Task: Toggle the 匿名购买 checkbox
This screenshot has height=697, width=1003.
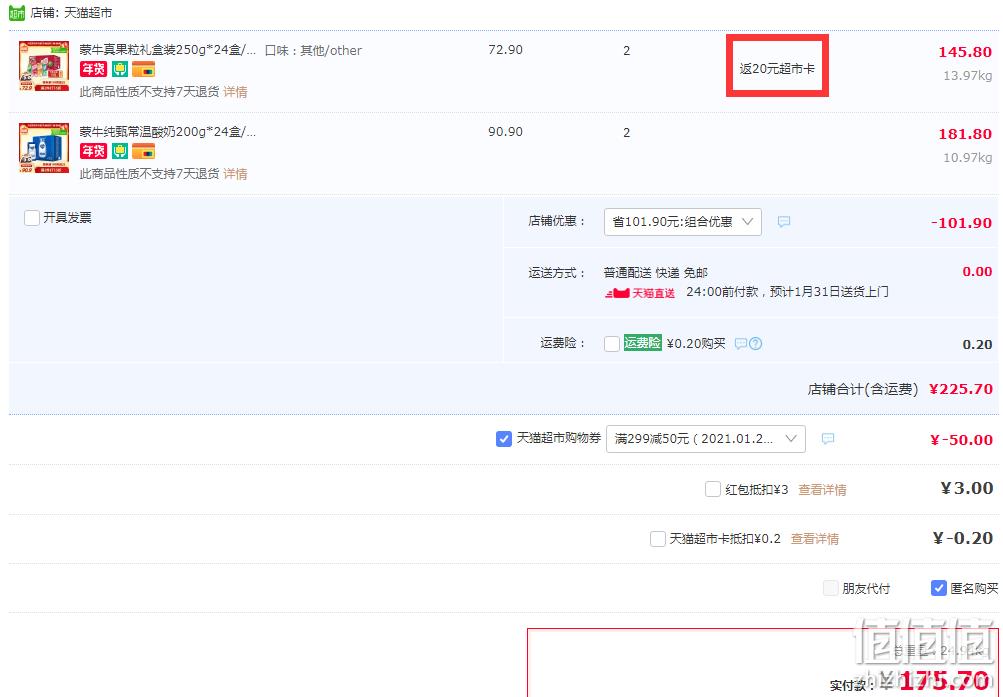Action: coord(938,588)
